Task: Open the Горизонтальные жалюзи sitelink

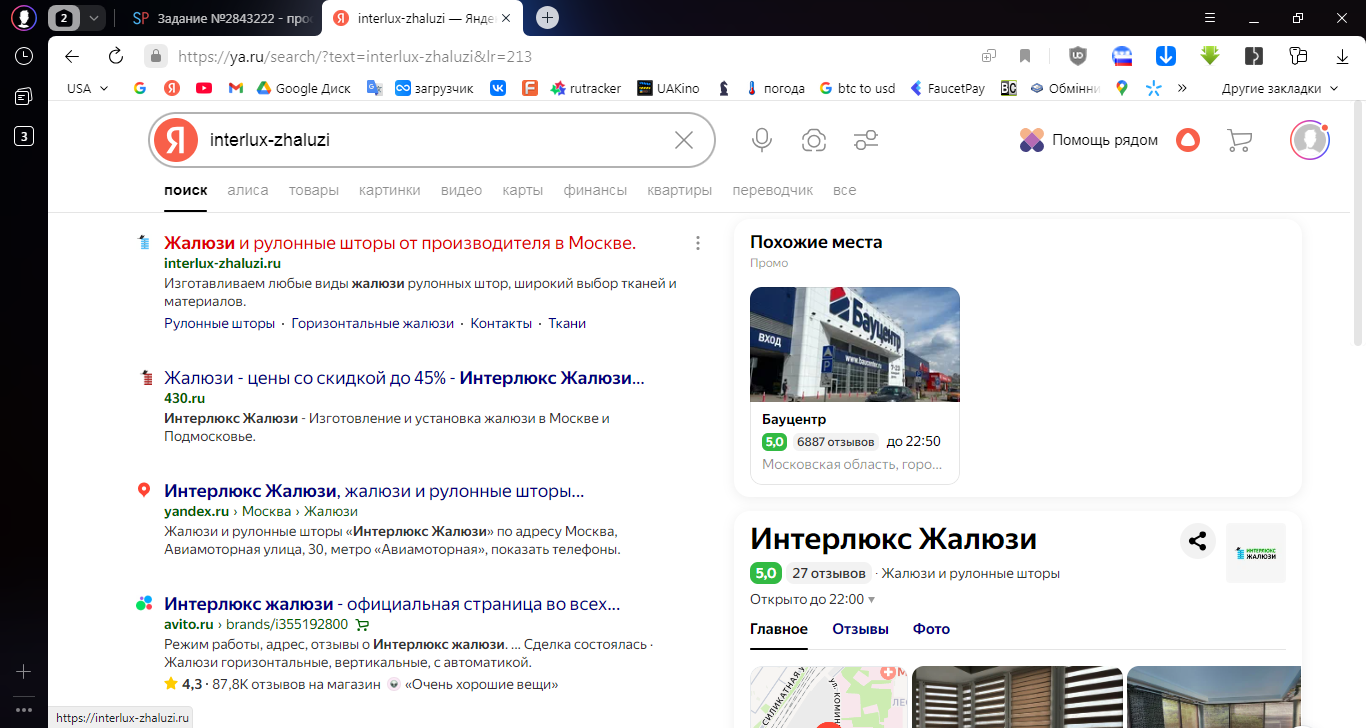Action: (373, 323)
